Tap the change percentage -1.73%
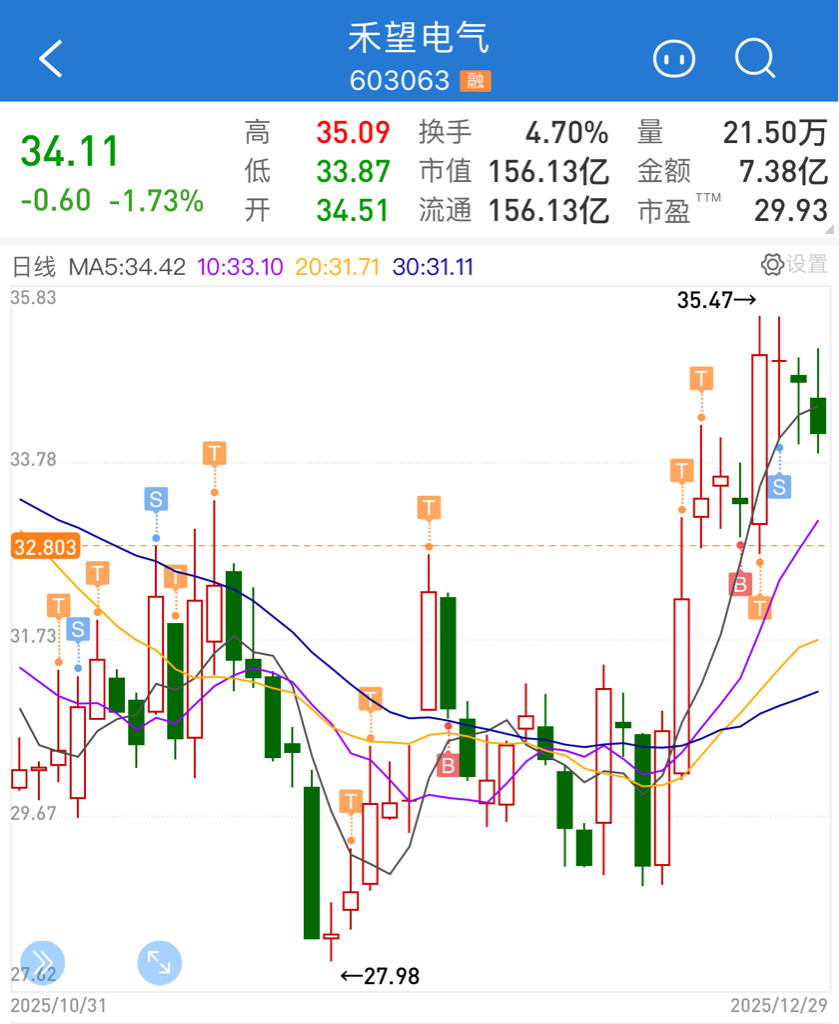839x1024 pixels. click(157, 200)
